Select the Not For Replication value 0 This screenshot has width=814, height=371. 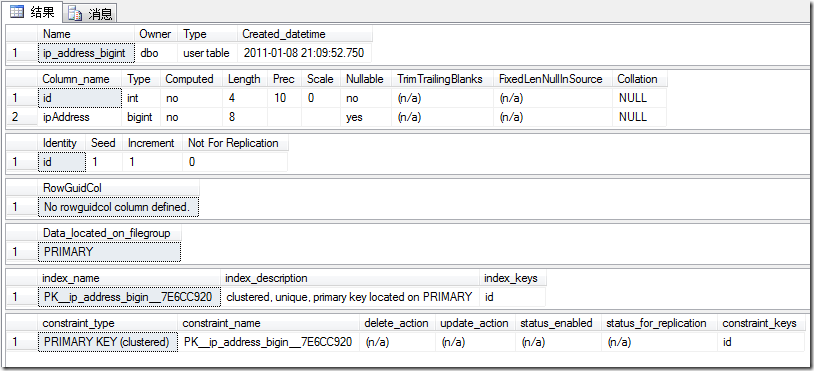tap(235, 162)
